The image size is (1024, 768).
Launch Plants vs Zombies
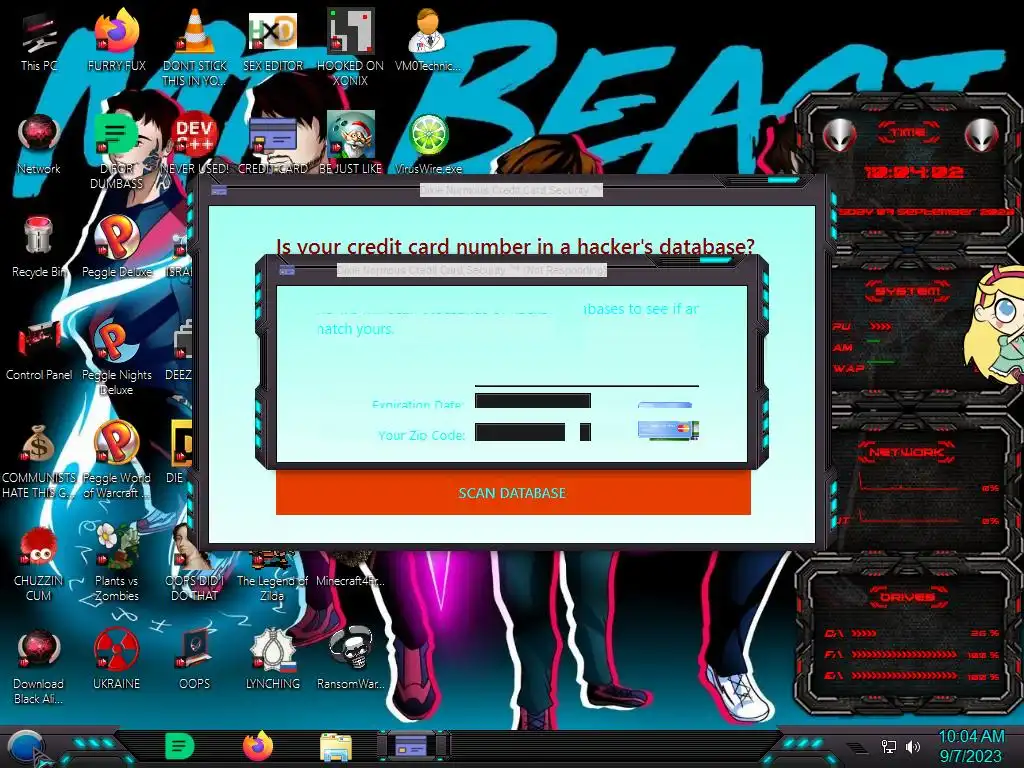[x=116, y=564]
